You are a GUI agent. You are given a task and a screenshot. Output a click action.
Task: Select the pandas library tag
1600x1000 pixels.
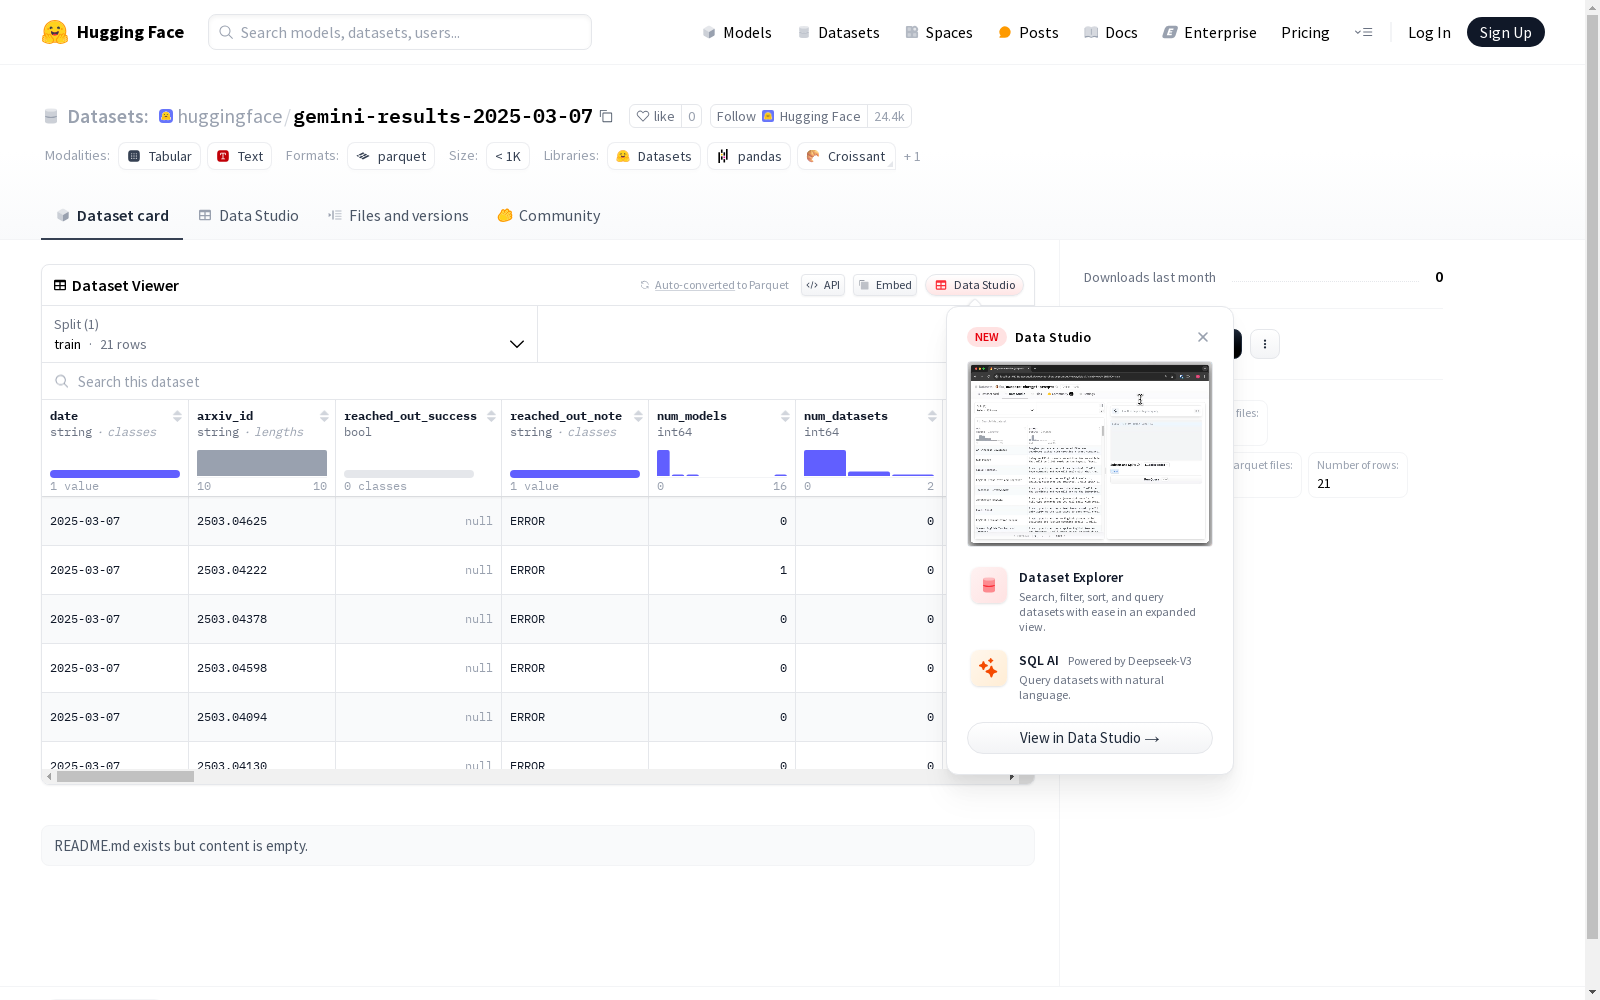click(749, 156)
